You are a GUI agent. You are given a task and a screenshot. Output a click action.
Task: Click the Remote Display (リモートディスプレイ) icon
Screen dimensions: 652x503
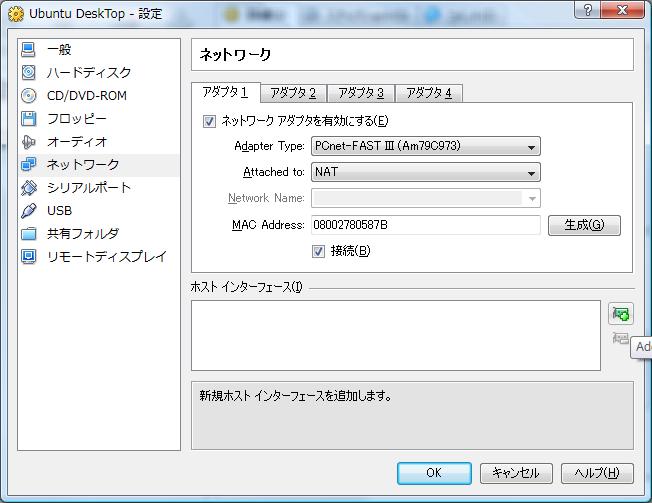(x=28, y=256)
